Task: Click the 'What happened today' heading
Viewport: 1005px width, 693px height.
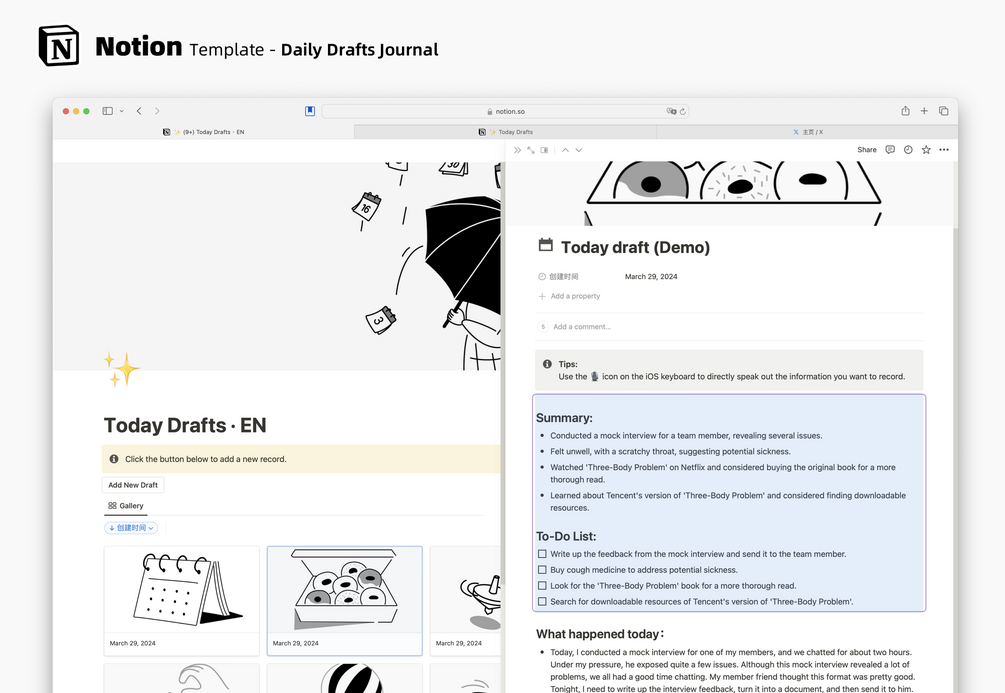Action: point(600,634)
